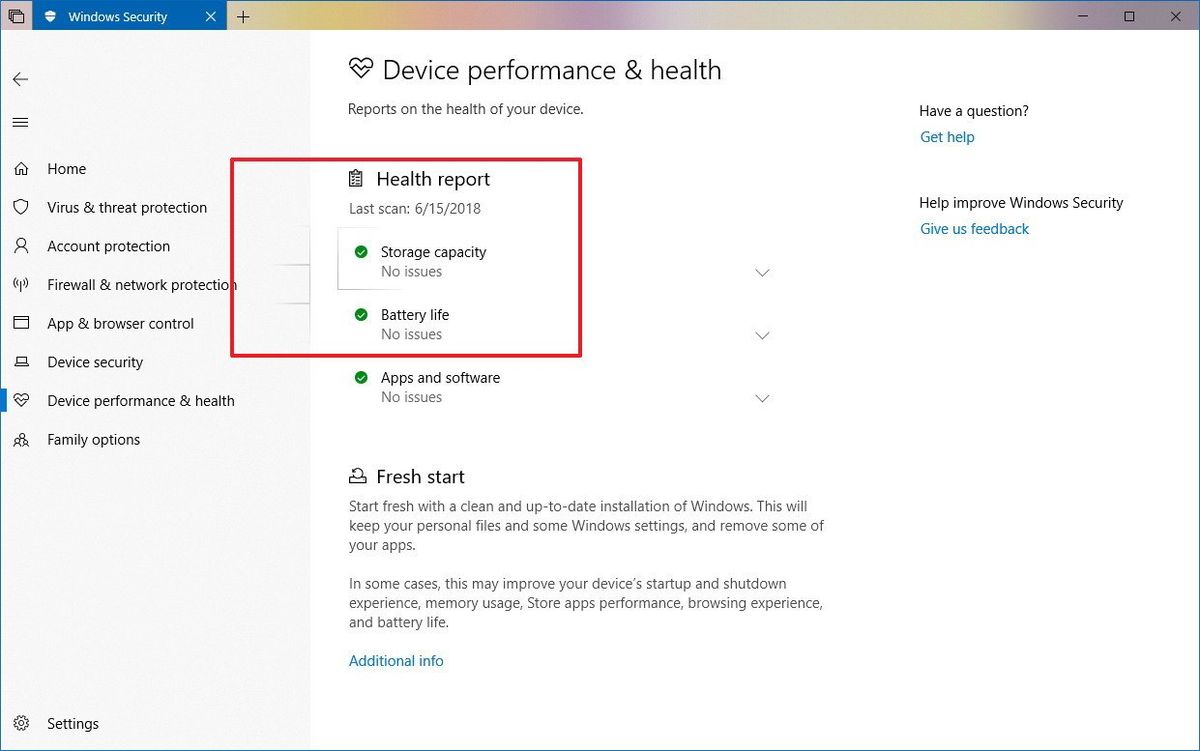Click the Device performance & health heart icon
1200x751 pixels.
[x=21, y=400]
